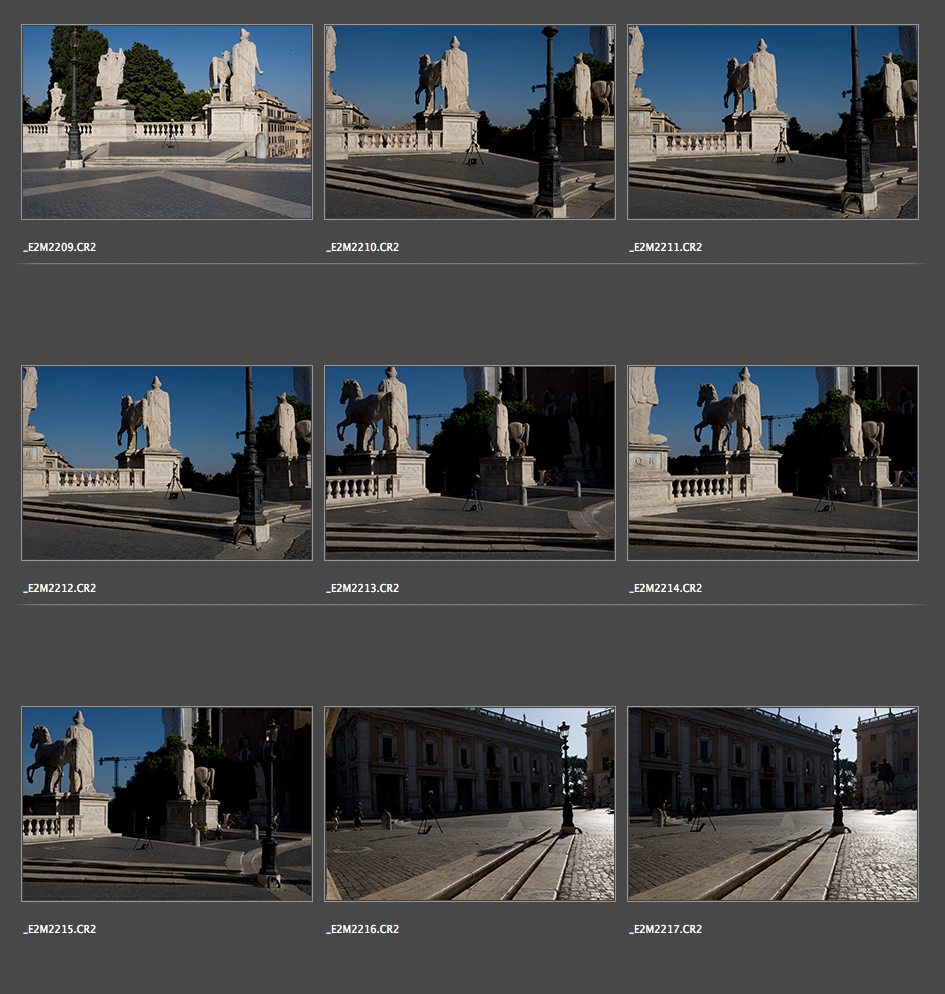The height and width of the screenshot is (994, 945).
Task: Select the _E2M2209.CR2 thumbnail image
Action: tap(167, 122)
